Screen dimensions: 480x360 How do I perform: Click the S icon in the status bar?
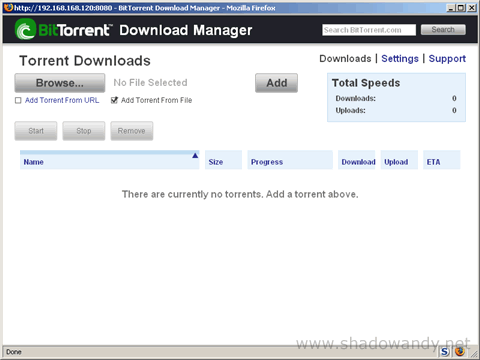(445, 352)
